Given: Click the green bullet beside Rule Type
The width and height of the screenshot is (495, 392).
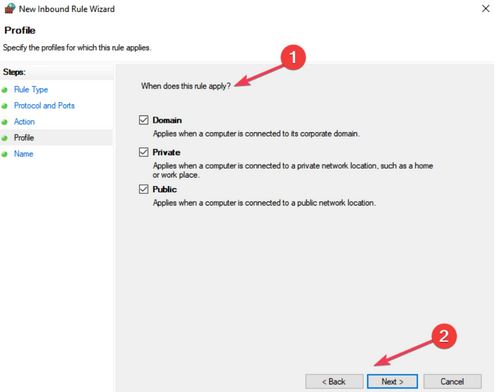Looking at the screenshot, I should [x=4, y=90].
